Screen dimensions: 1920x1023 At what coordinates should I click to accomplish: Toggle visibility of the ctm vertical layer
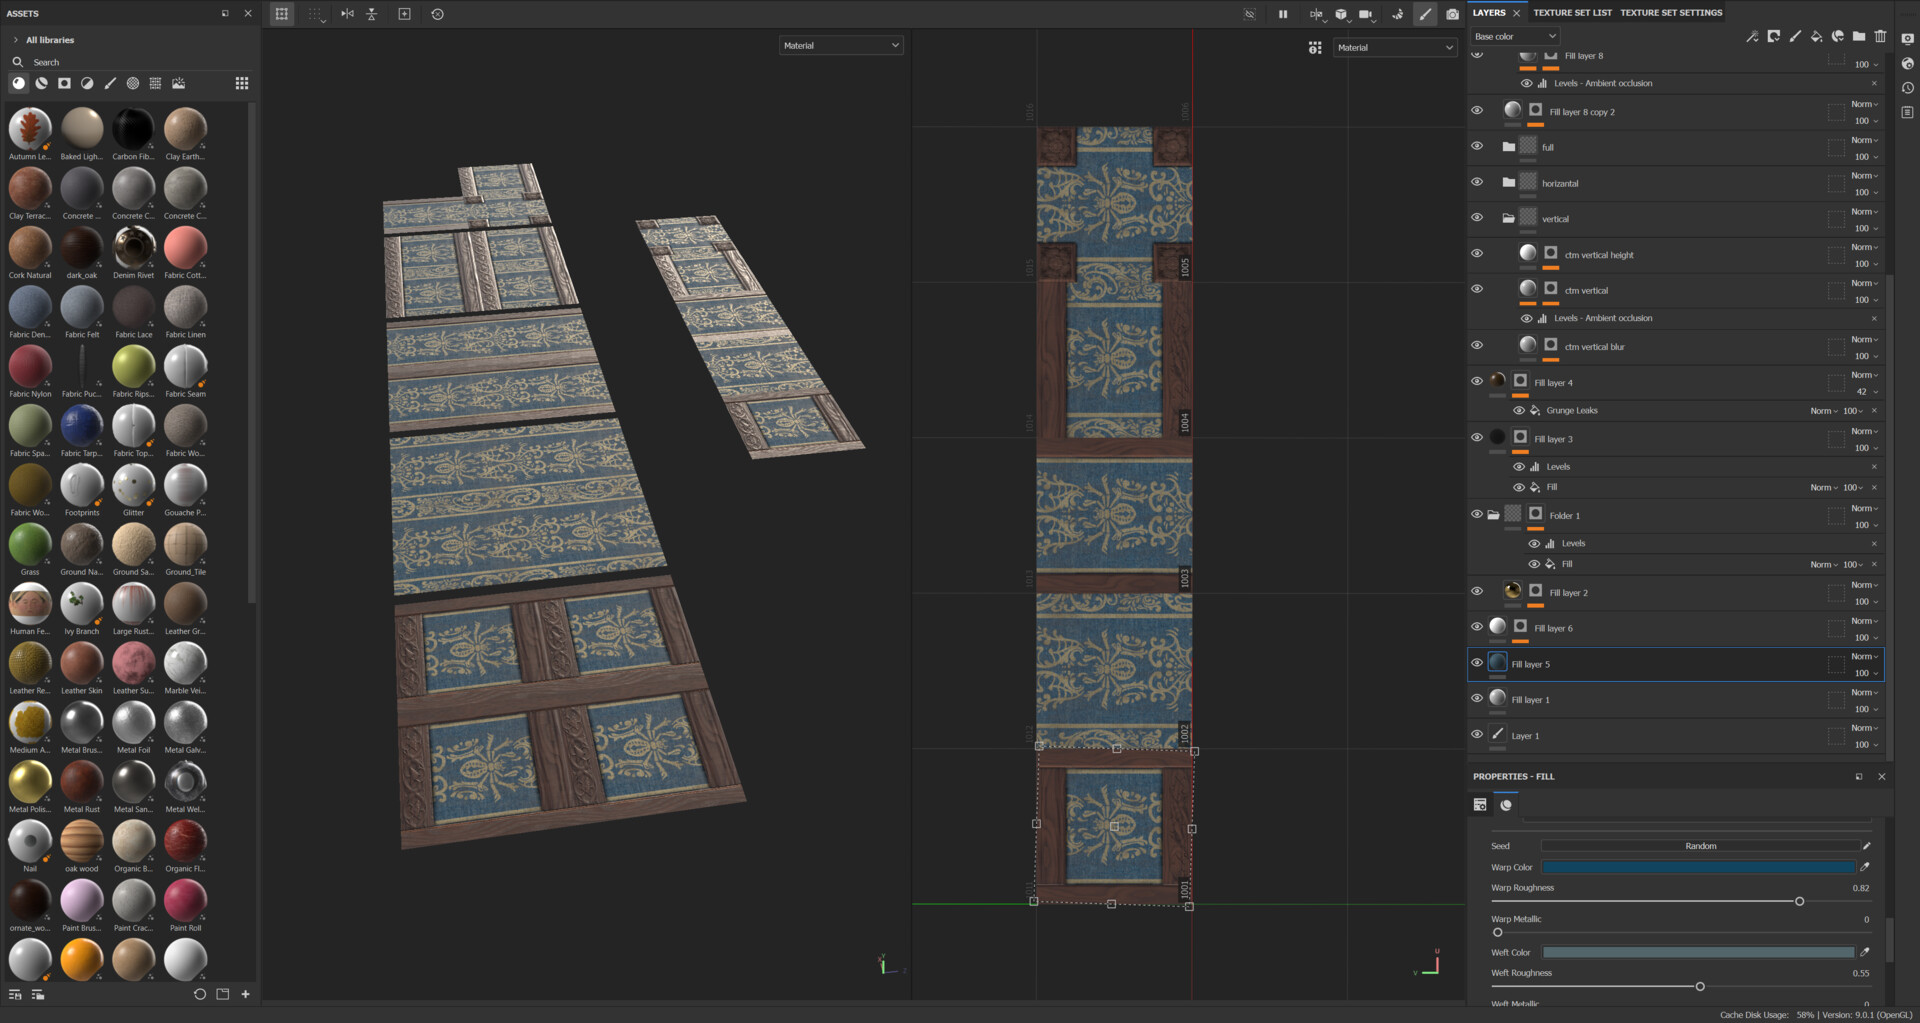coord(1477,289)
